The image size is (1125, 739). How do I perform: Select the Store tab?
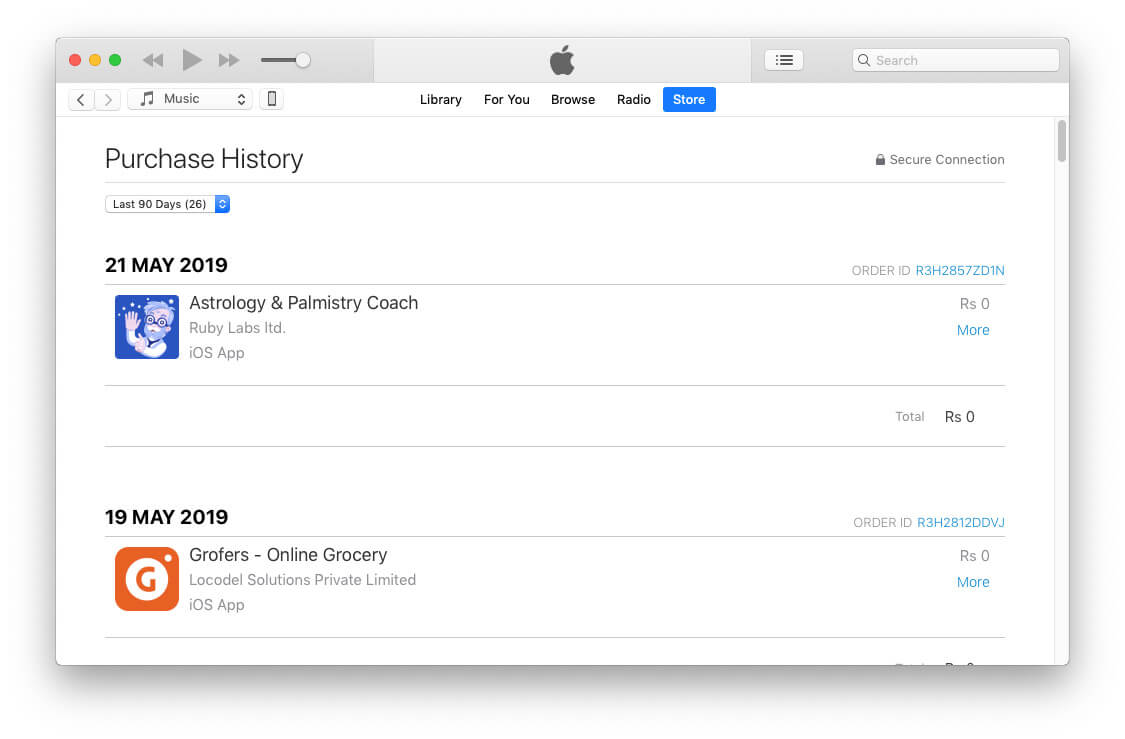[x=689, y=100]
